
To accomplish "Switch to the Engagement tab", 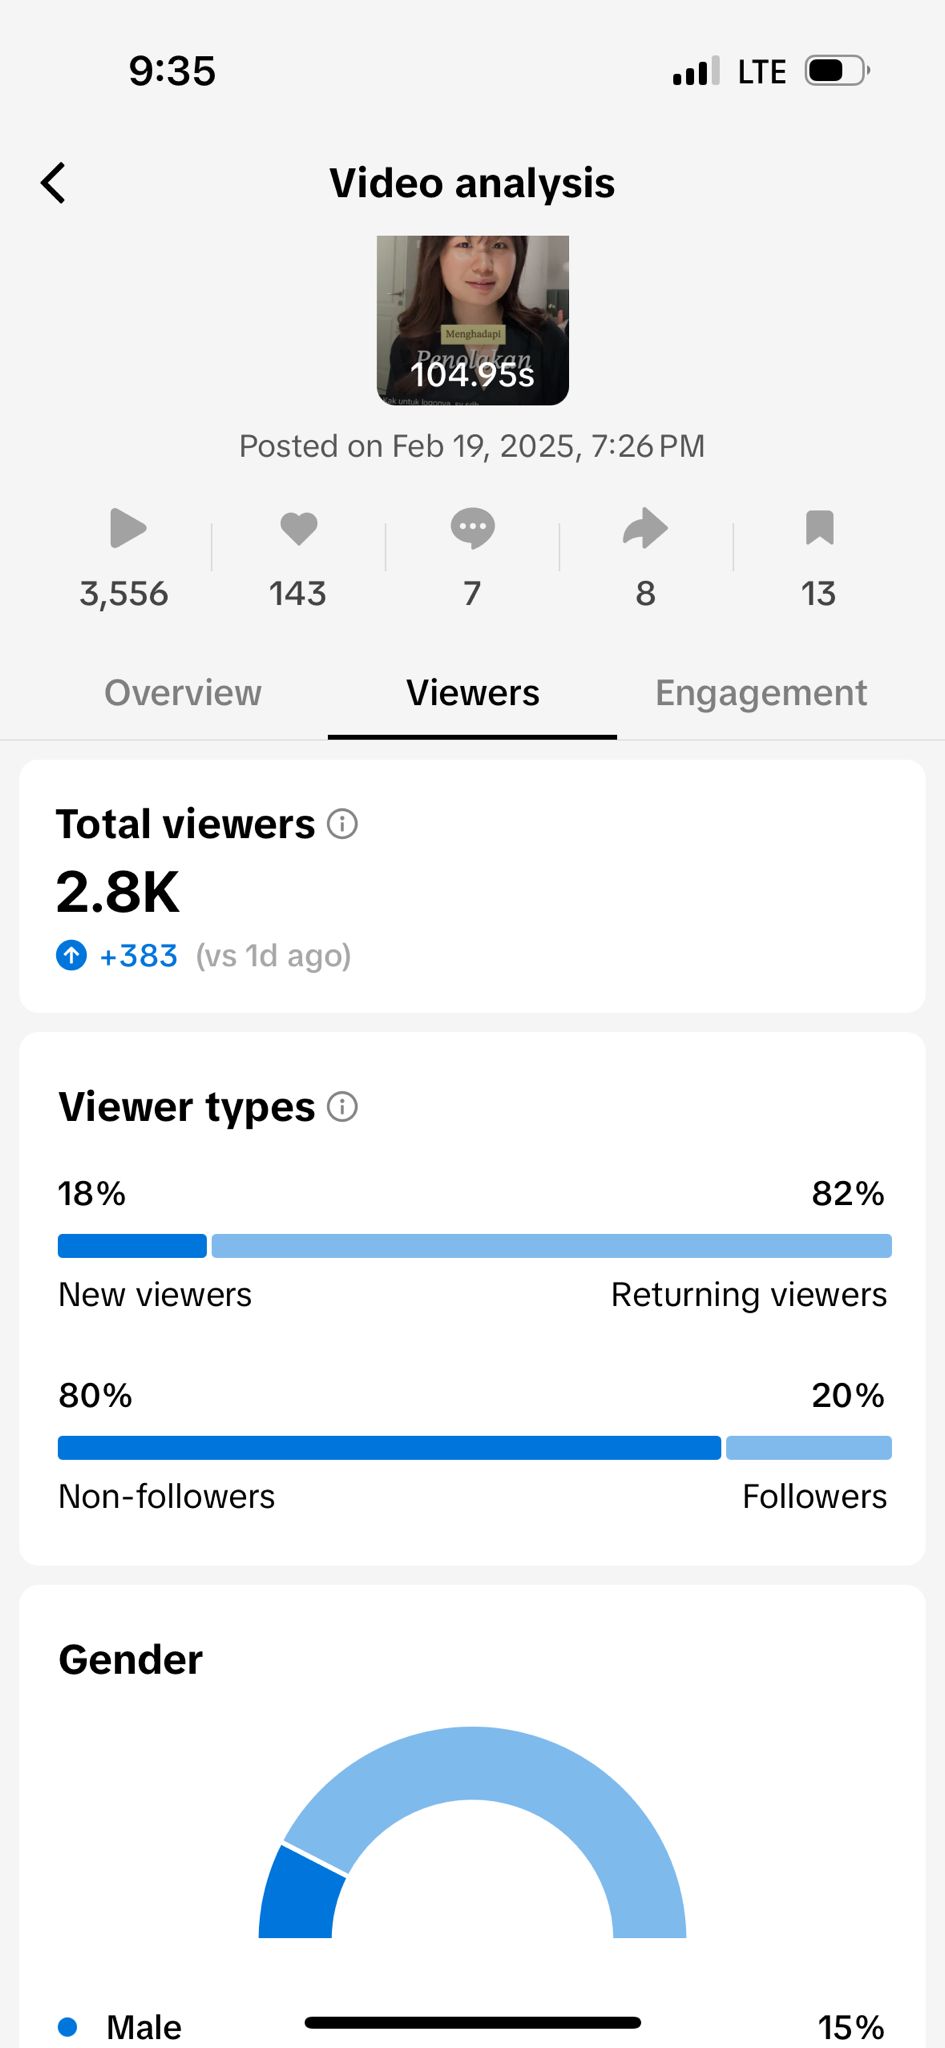I will coord(761,693).
